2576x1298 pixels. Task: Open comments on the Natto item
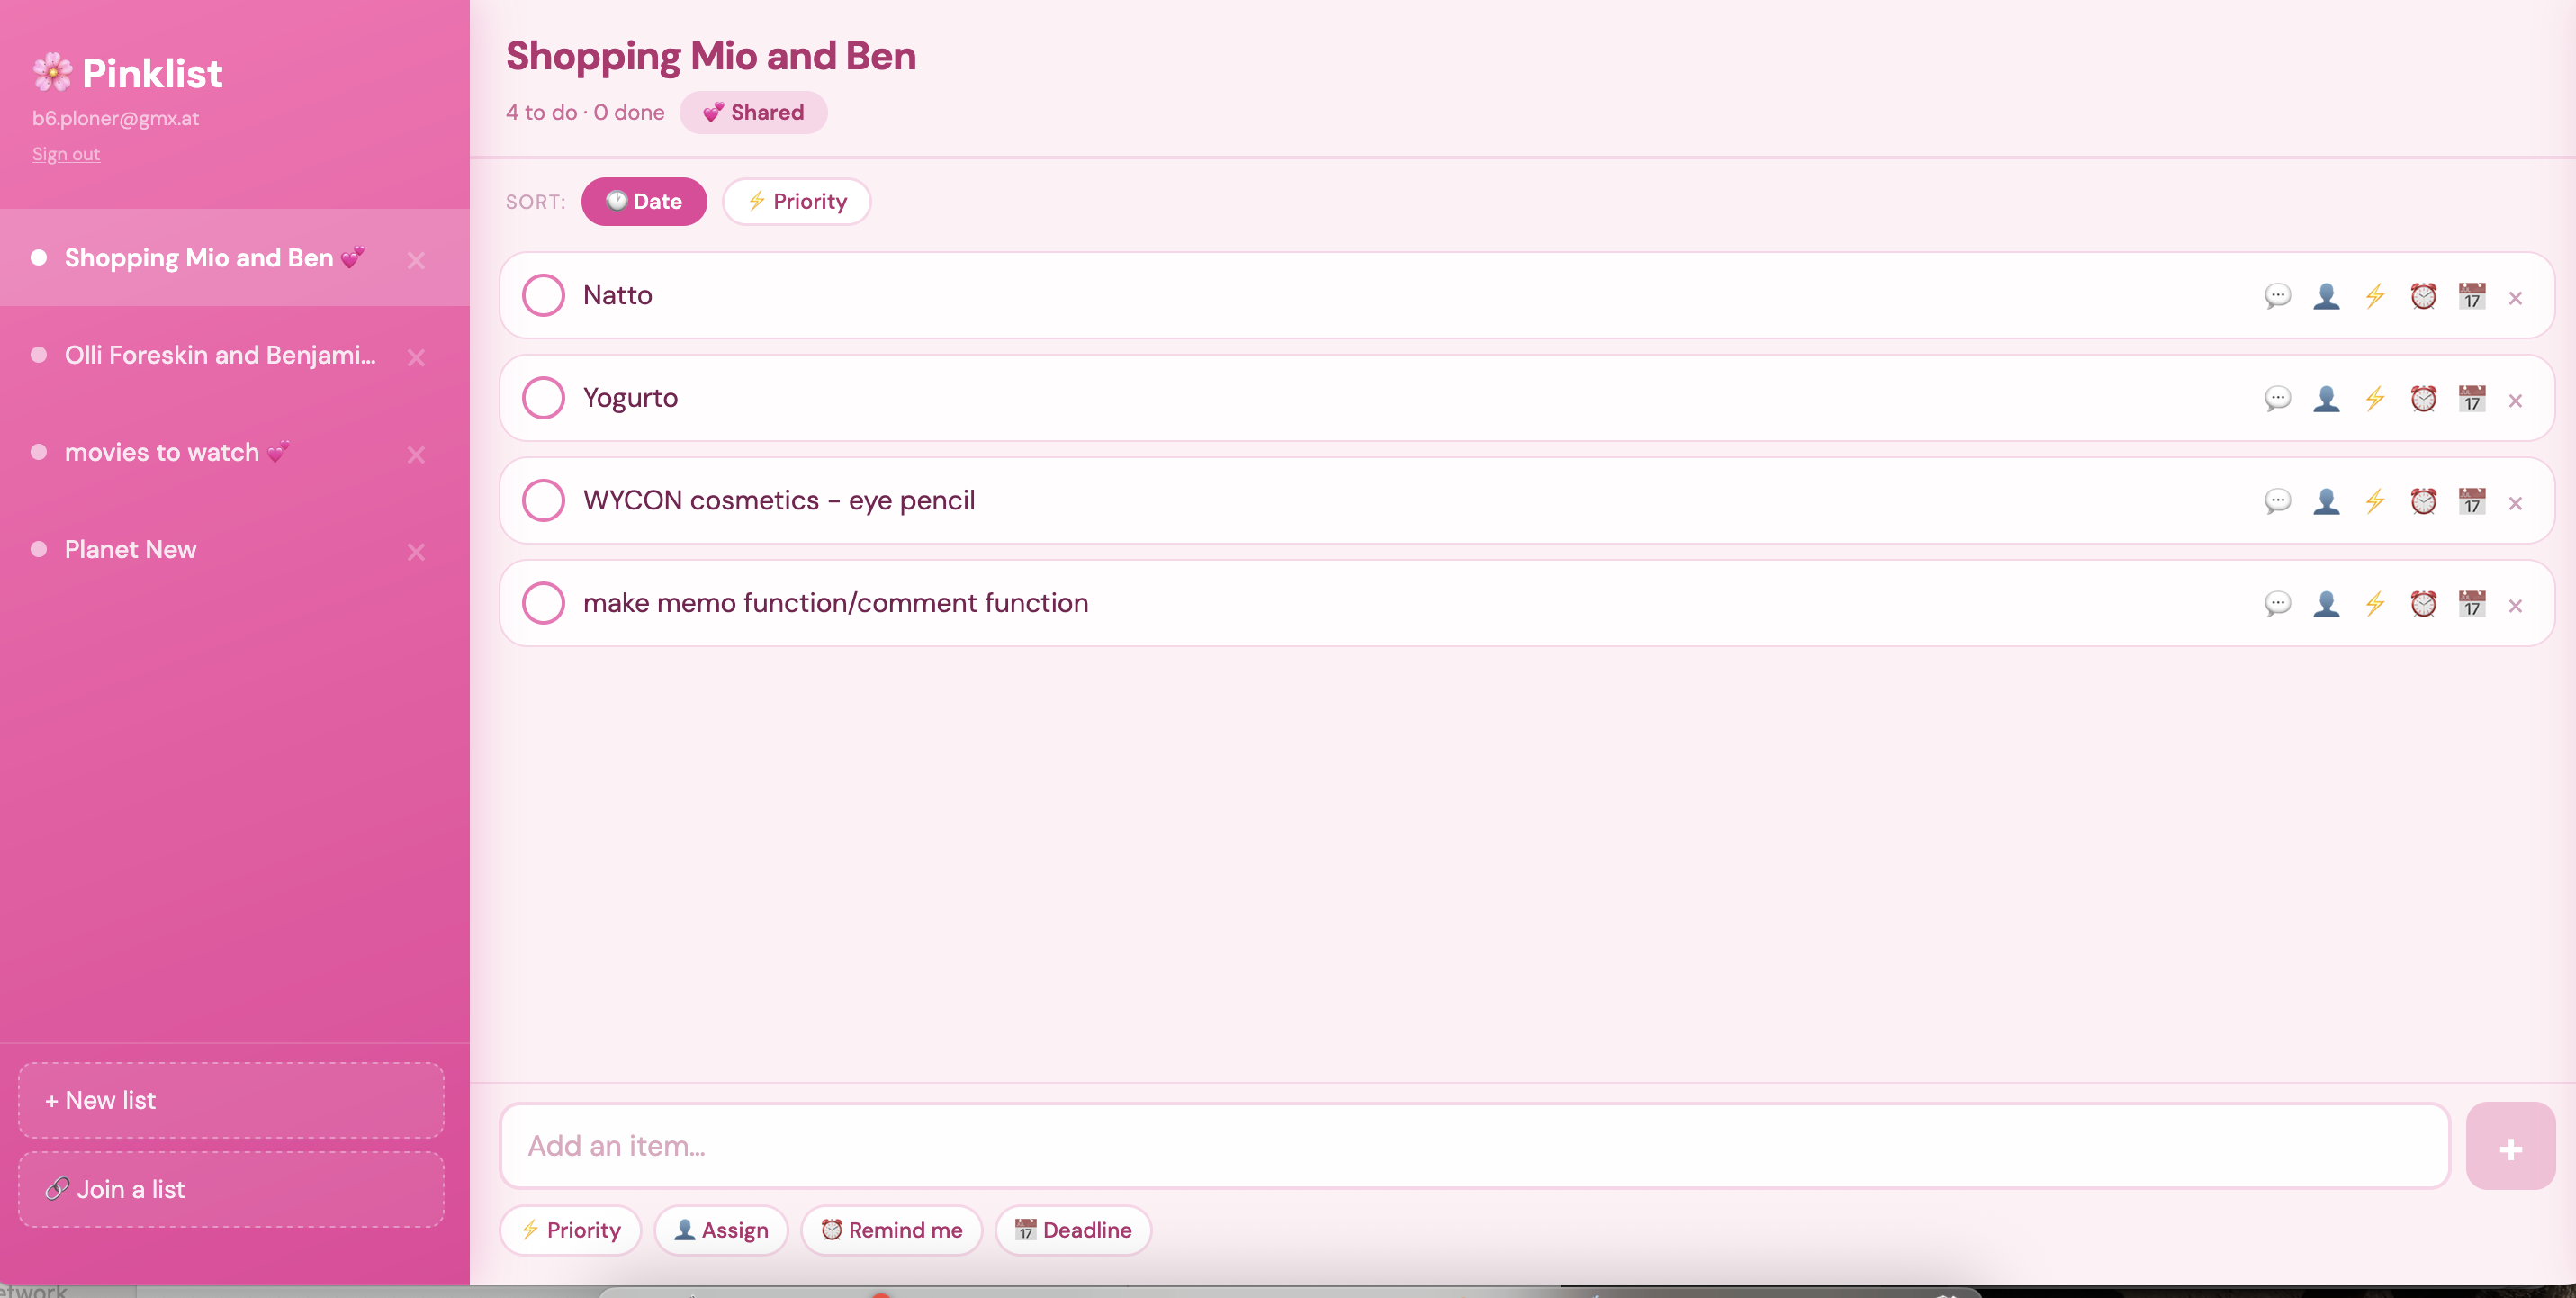(2277, 296)
